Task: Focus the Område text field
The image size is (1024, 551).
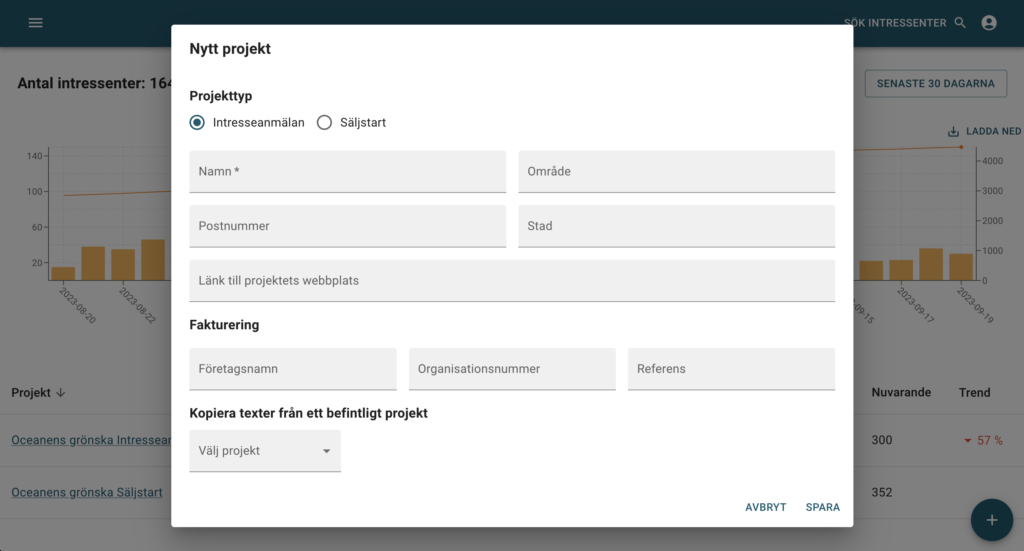Action: coord(676,172)
